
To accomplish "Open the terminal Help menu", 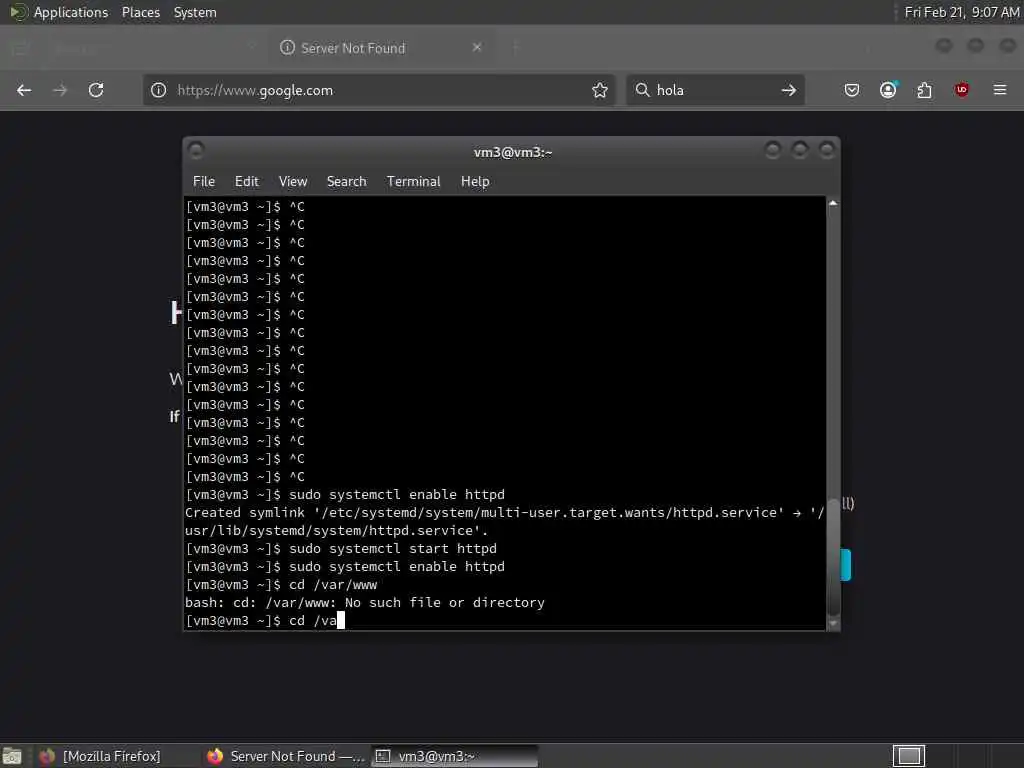I will pyautogui.click(x=475, y=182).
